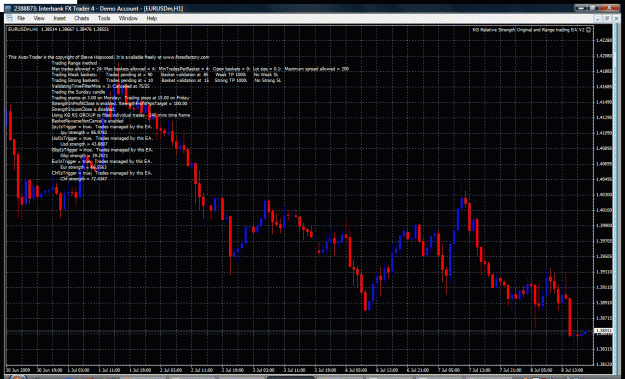This screenshot has width=625, height=379.
Task: Click the topmost 1.42 price scale label
Action: click(603, 41)
